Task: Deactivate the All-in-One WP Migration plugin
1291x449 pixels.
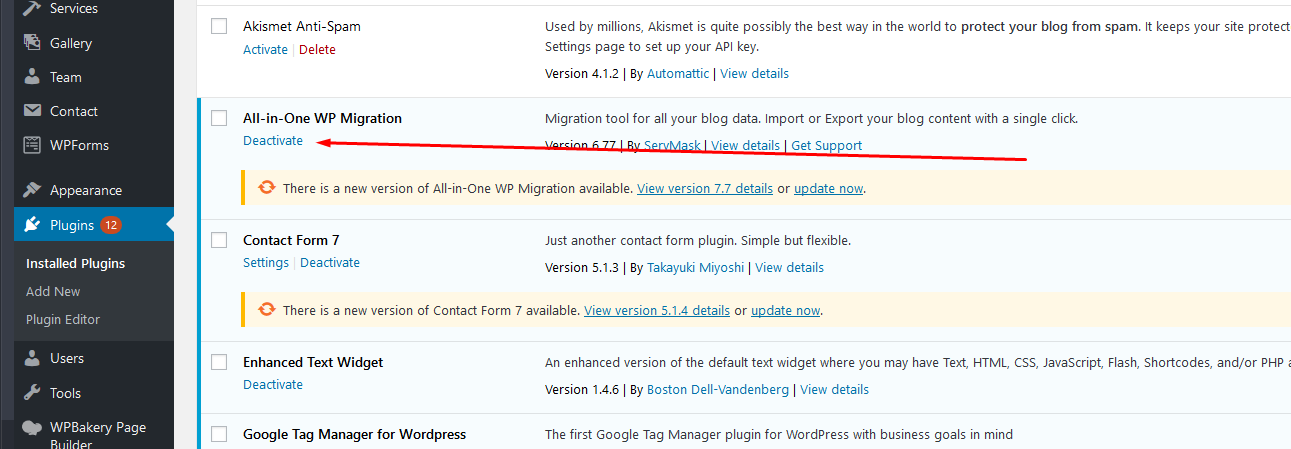Action: 272,141
